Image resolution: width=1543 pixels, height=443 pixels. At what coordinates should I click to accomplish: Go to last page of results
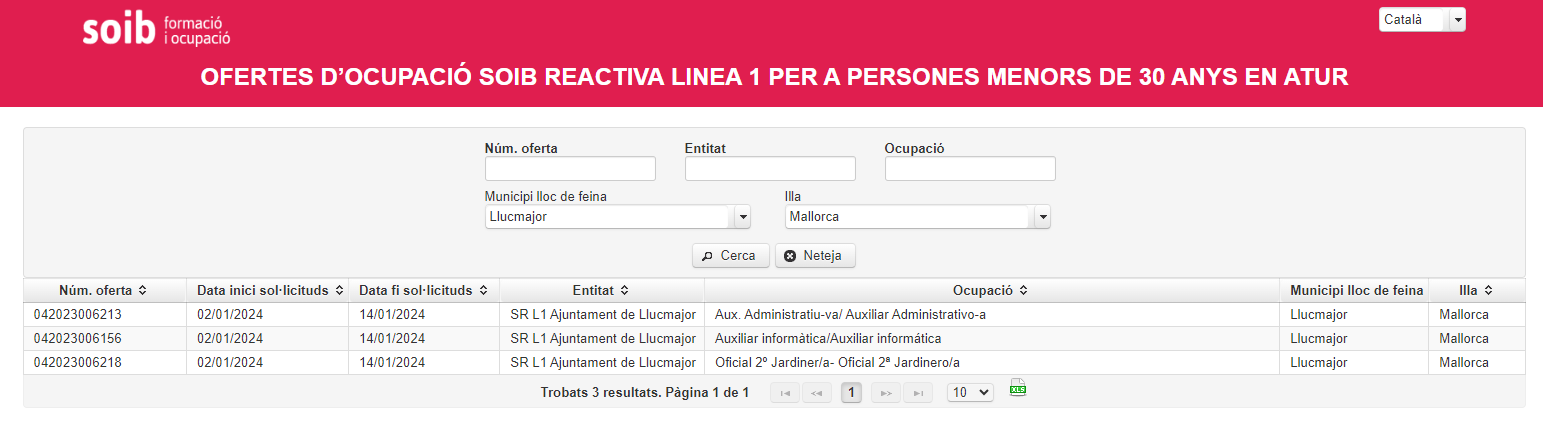pyautogui.click(x=917, y=393)
